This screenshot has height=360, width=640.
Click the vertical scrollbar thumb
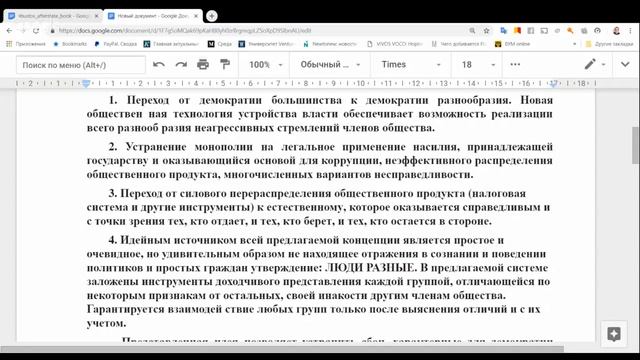[x=635, y=145]
